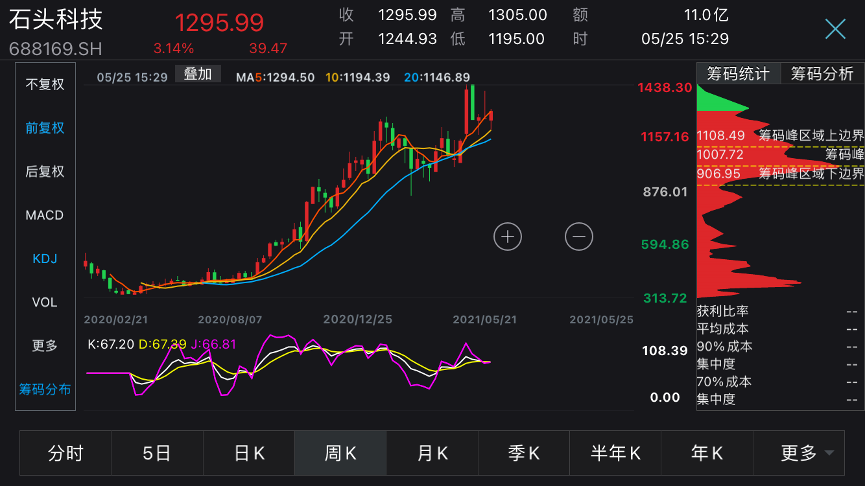Image resolution: width=866 pixels, height=487 pixels.
Task: Zoom in chart with plus icon
Action: (508, 236)
